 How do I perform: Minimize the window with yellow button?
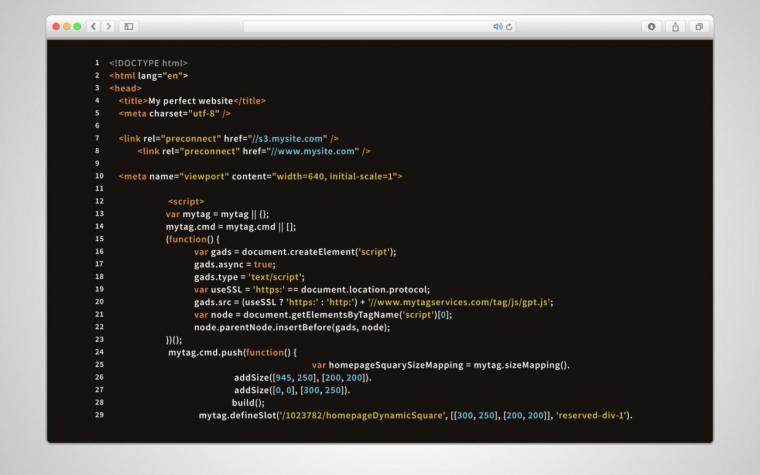click(67, 26)
